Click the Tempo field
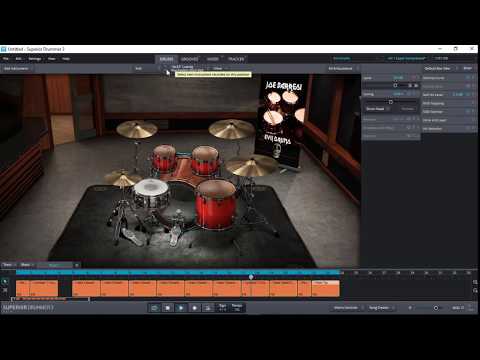Viewport: 480px width, 360px height. tap(237, 307)
